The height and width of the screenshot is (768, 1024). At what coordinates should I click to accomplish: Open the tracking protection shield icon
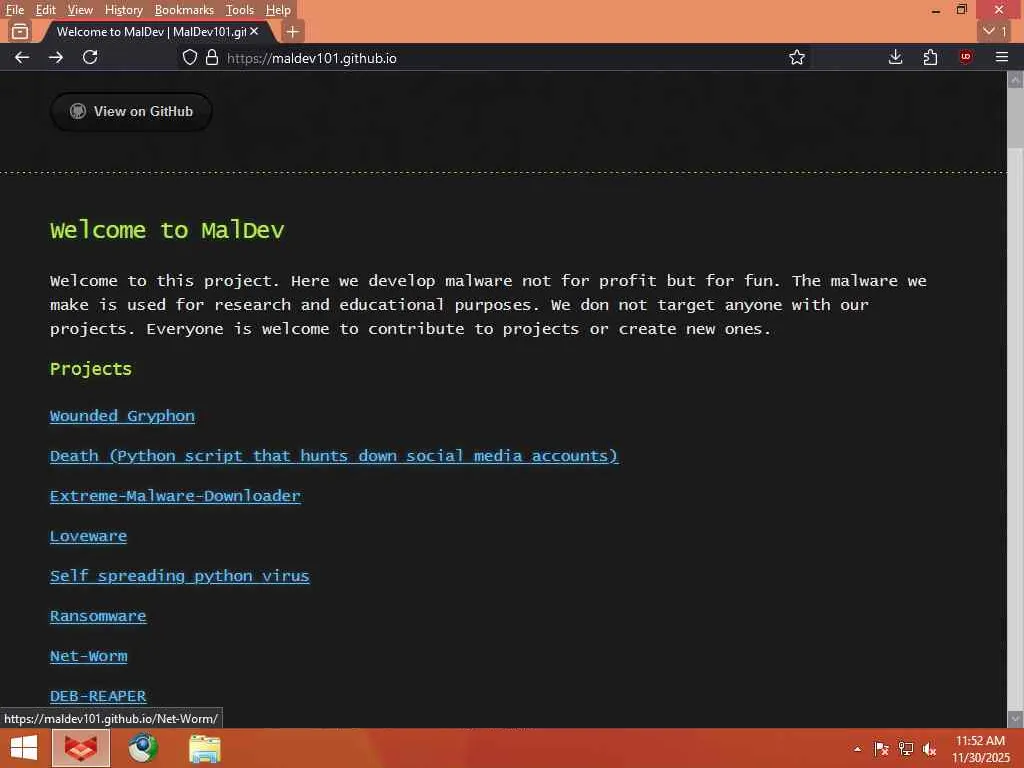[x=189, y=57]
